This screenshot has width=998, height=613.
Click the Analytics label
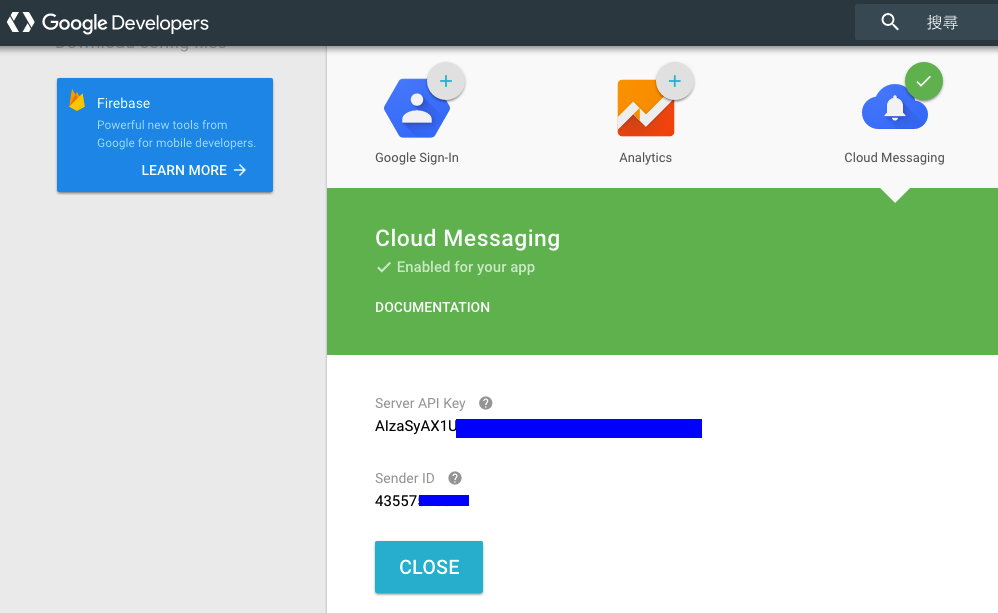pos(645,158)
